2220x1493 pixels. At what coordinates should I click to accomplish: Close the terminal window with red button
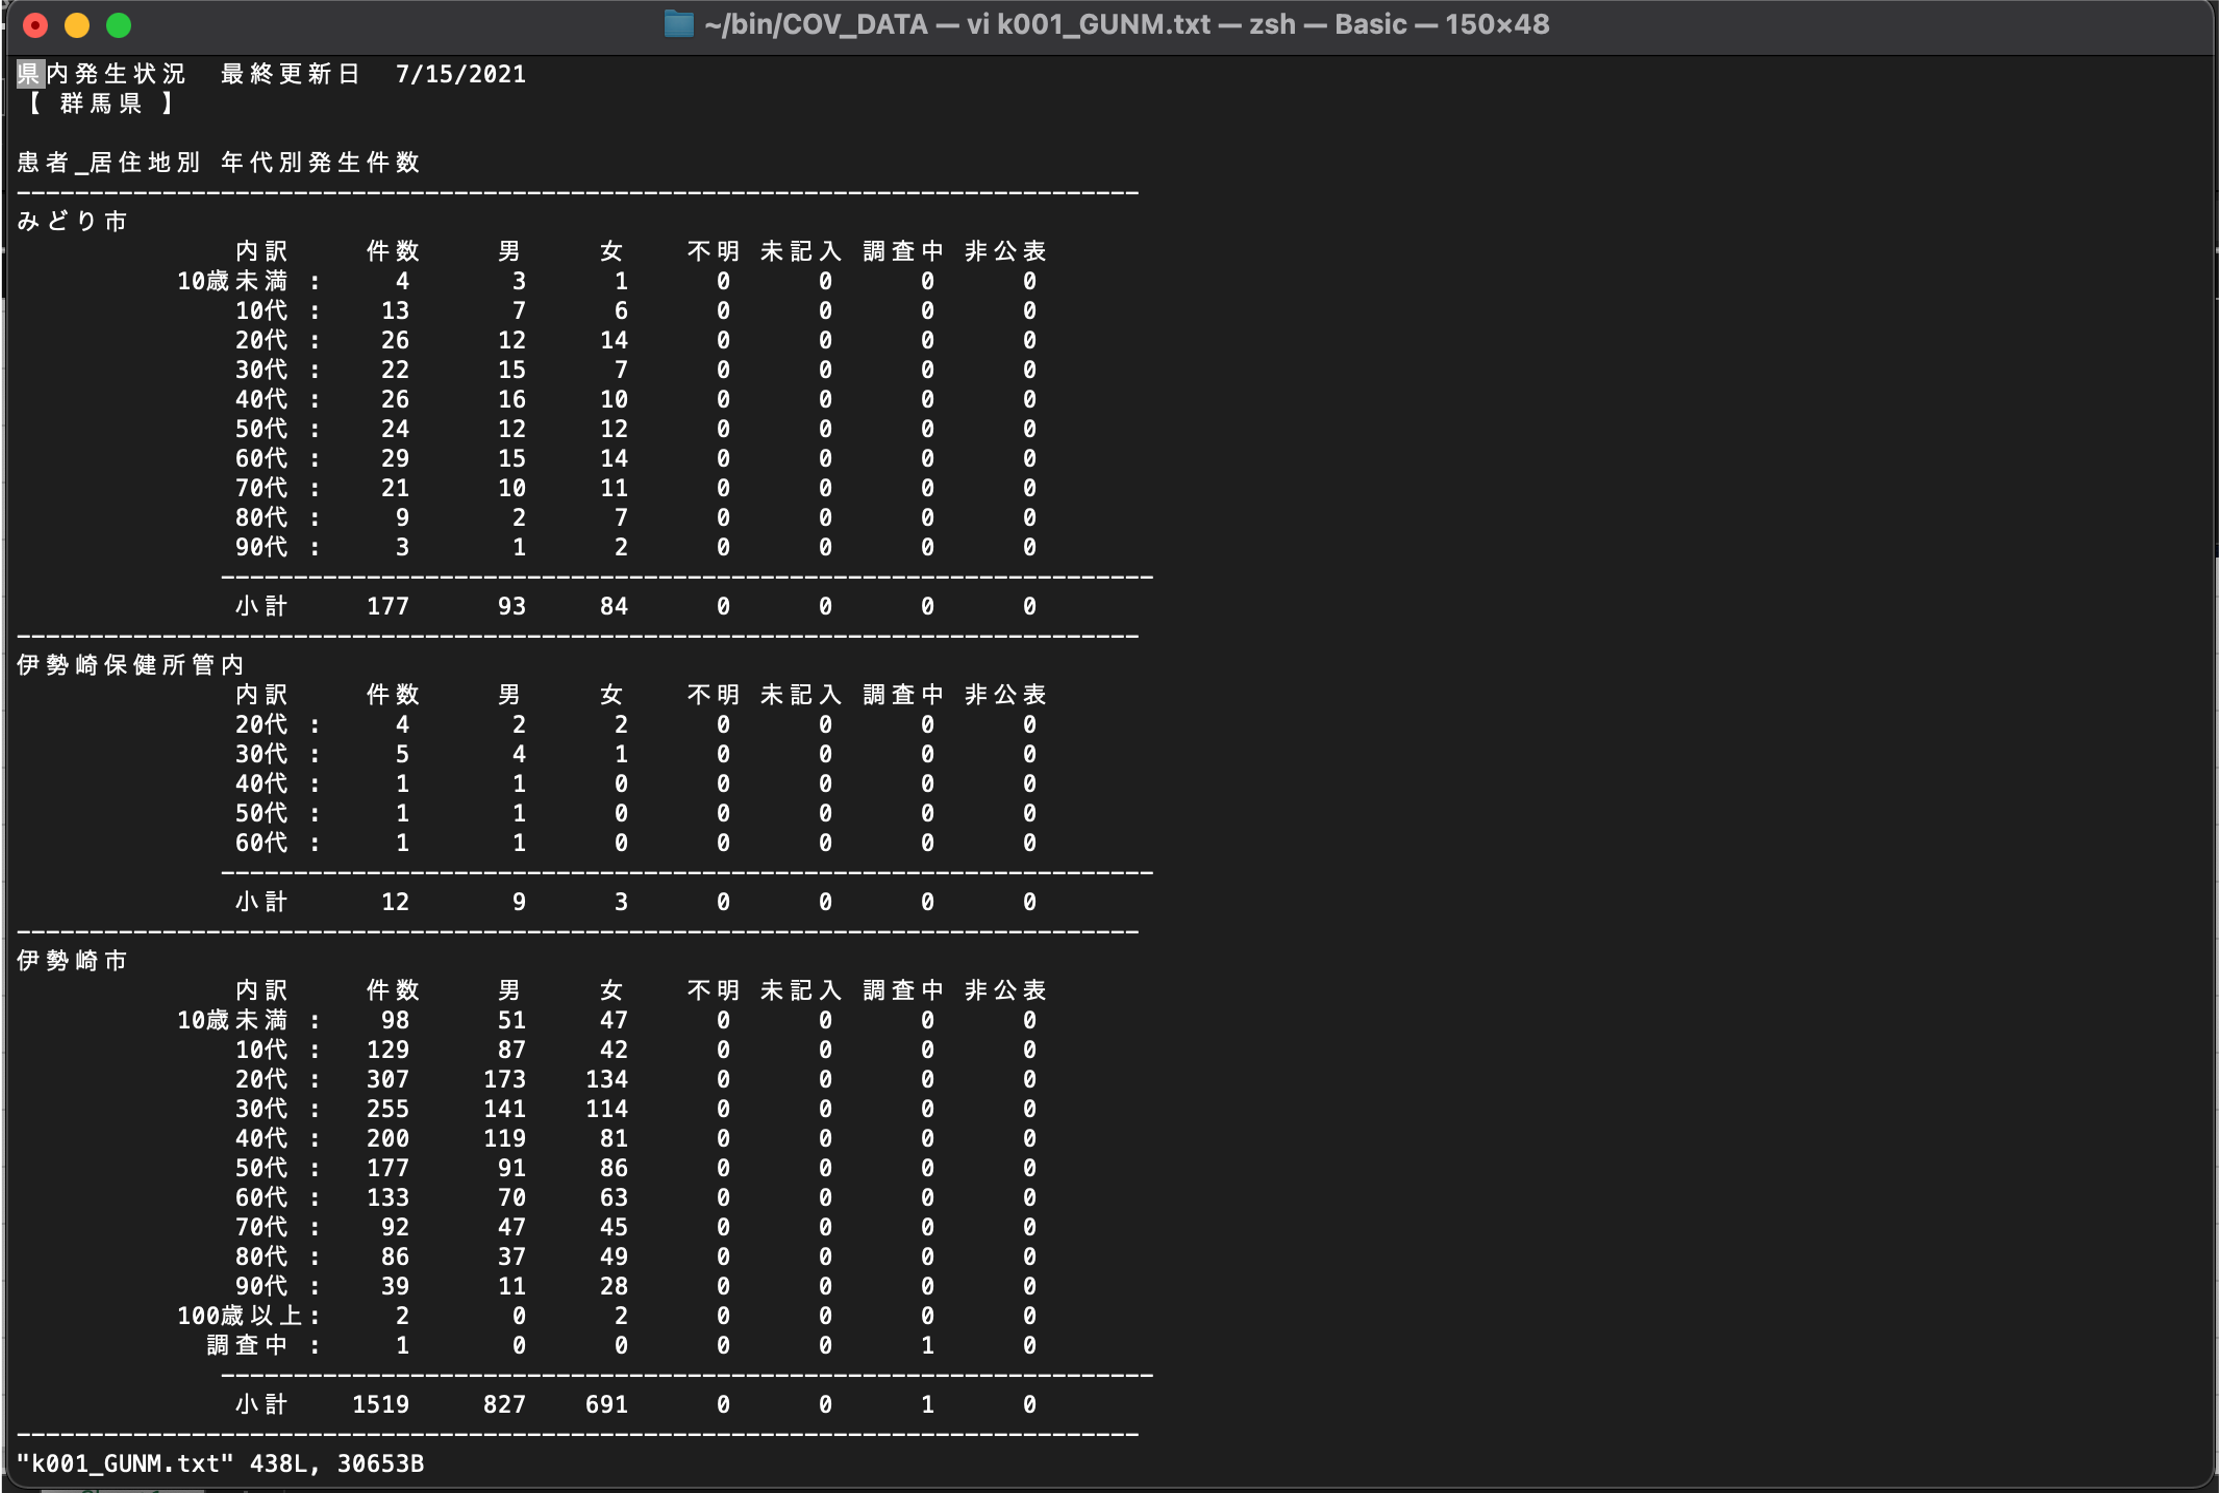point(36,25)
